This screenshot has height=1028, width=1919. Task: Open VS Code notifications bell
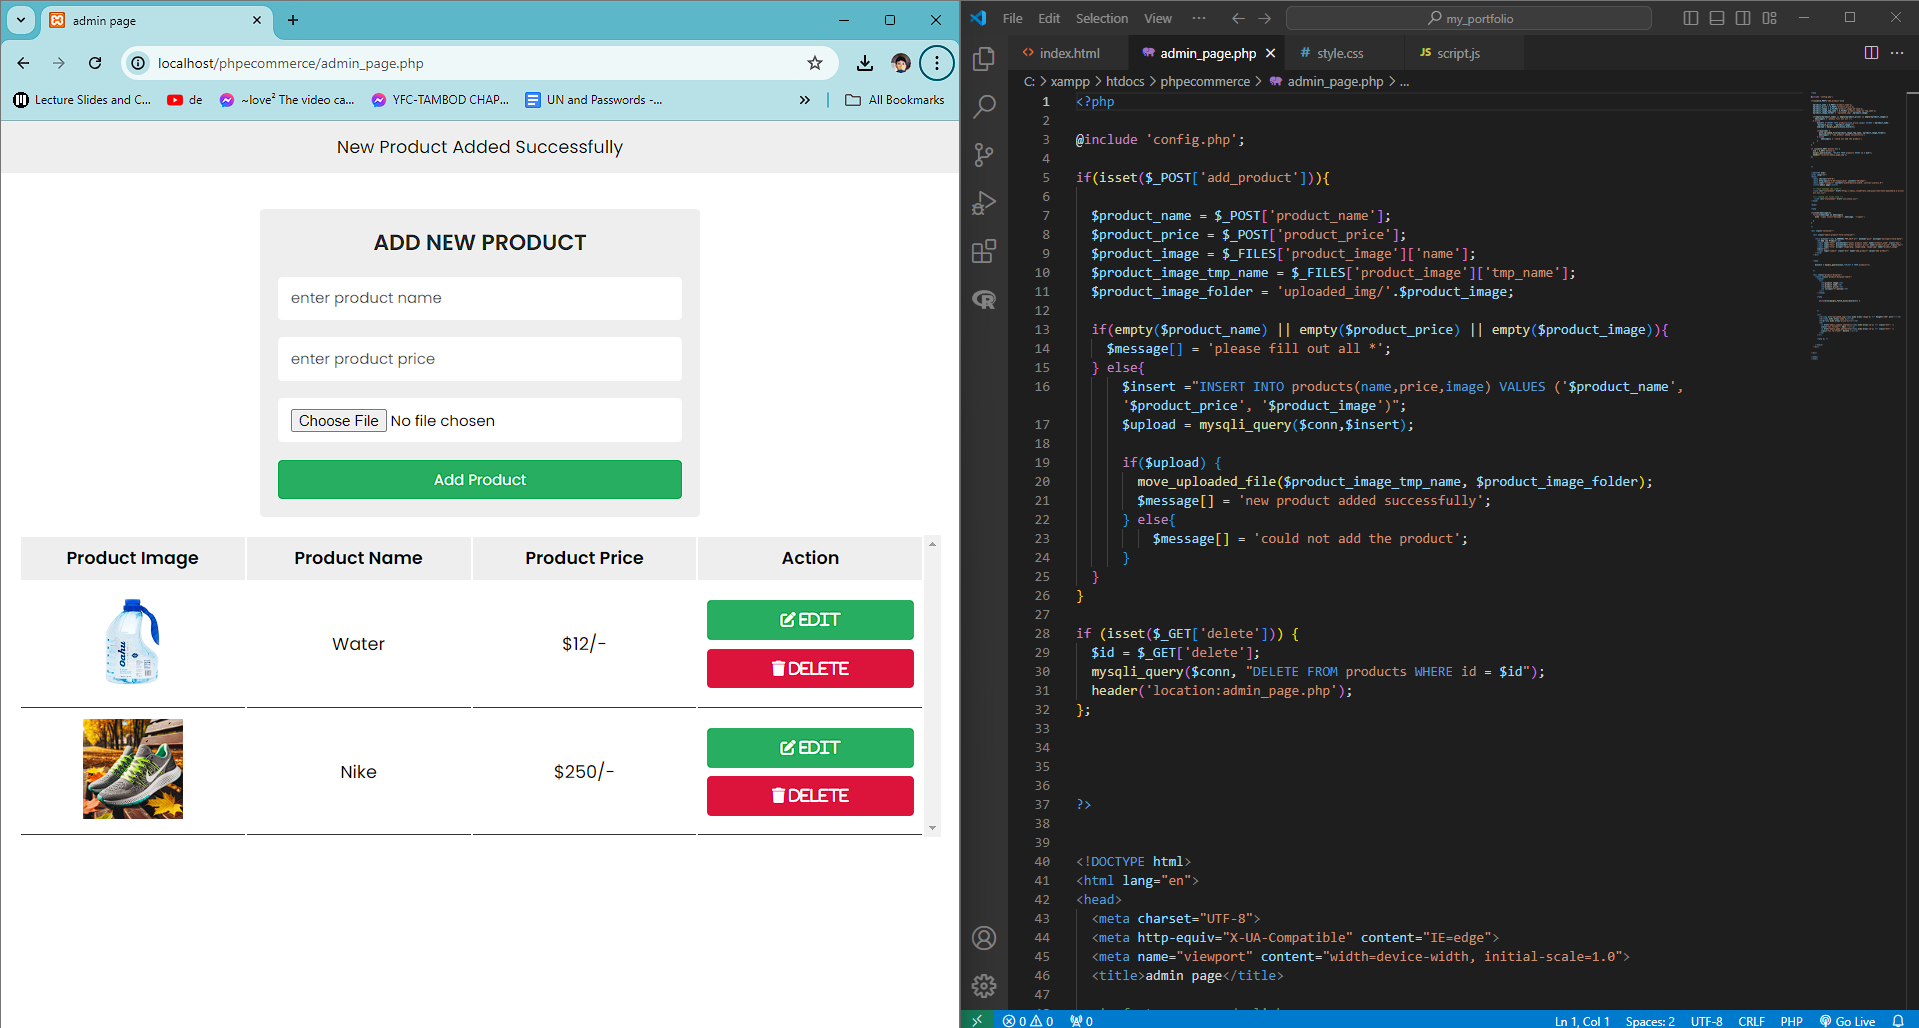pos(1898,1020)
